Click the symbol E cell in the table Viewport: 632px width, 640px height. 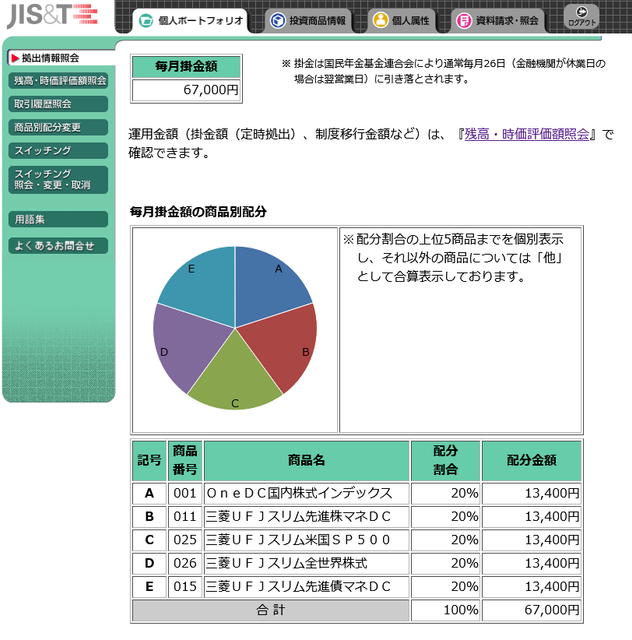point(149,587)
